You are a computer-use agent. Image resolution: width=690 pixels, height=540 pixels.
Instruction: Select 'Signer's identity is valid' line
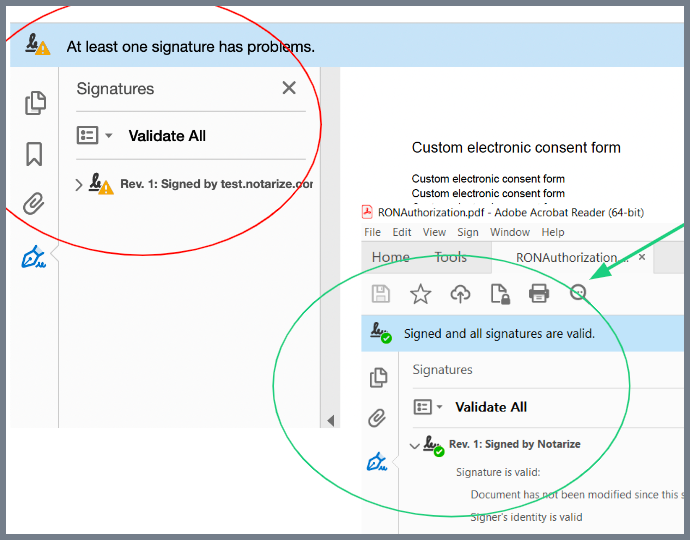tap(526, 517)
